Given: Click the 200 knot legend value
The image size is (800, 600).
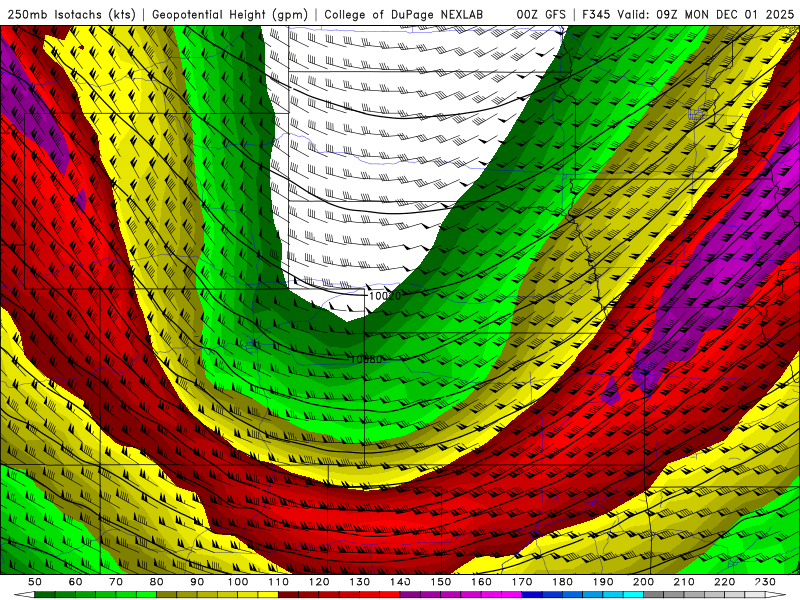Looking at the screenshot, I should click(643, 582).
